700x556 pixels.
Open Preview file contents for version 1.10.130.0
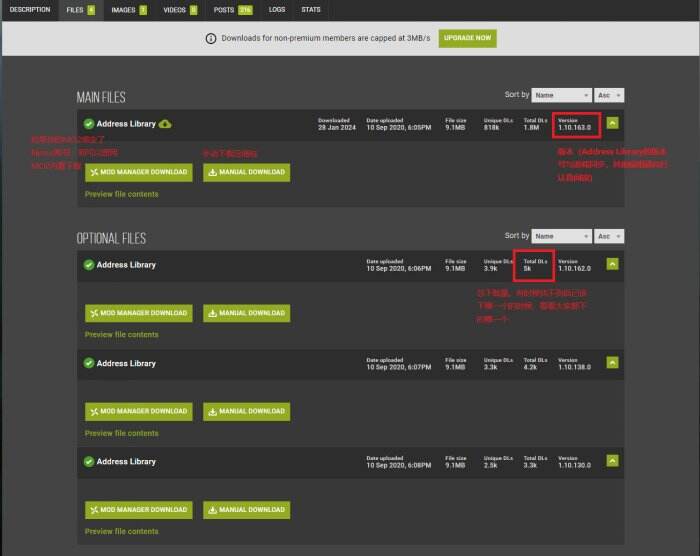click(x=121, y=531)
